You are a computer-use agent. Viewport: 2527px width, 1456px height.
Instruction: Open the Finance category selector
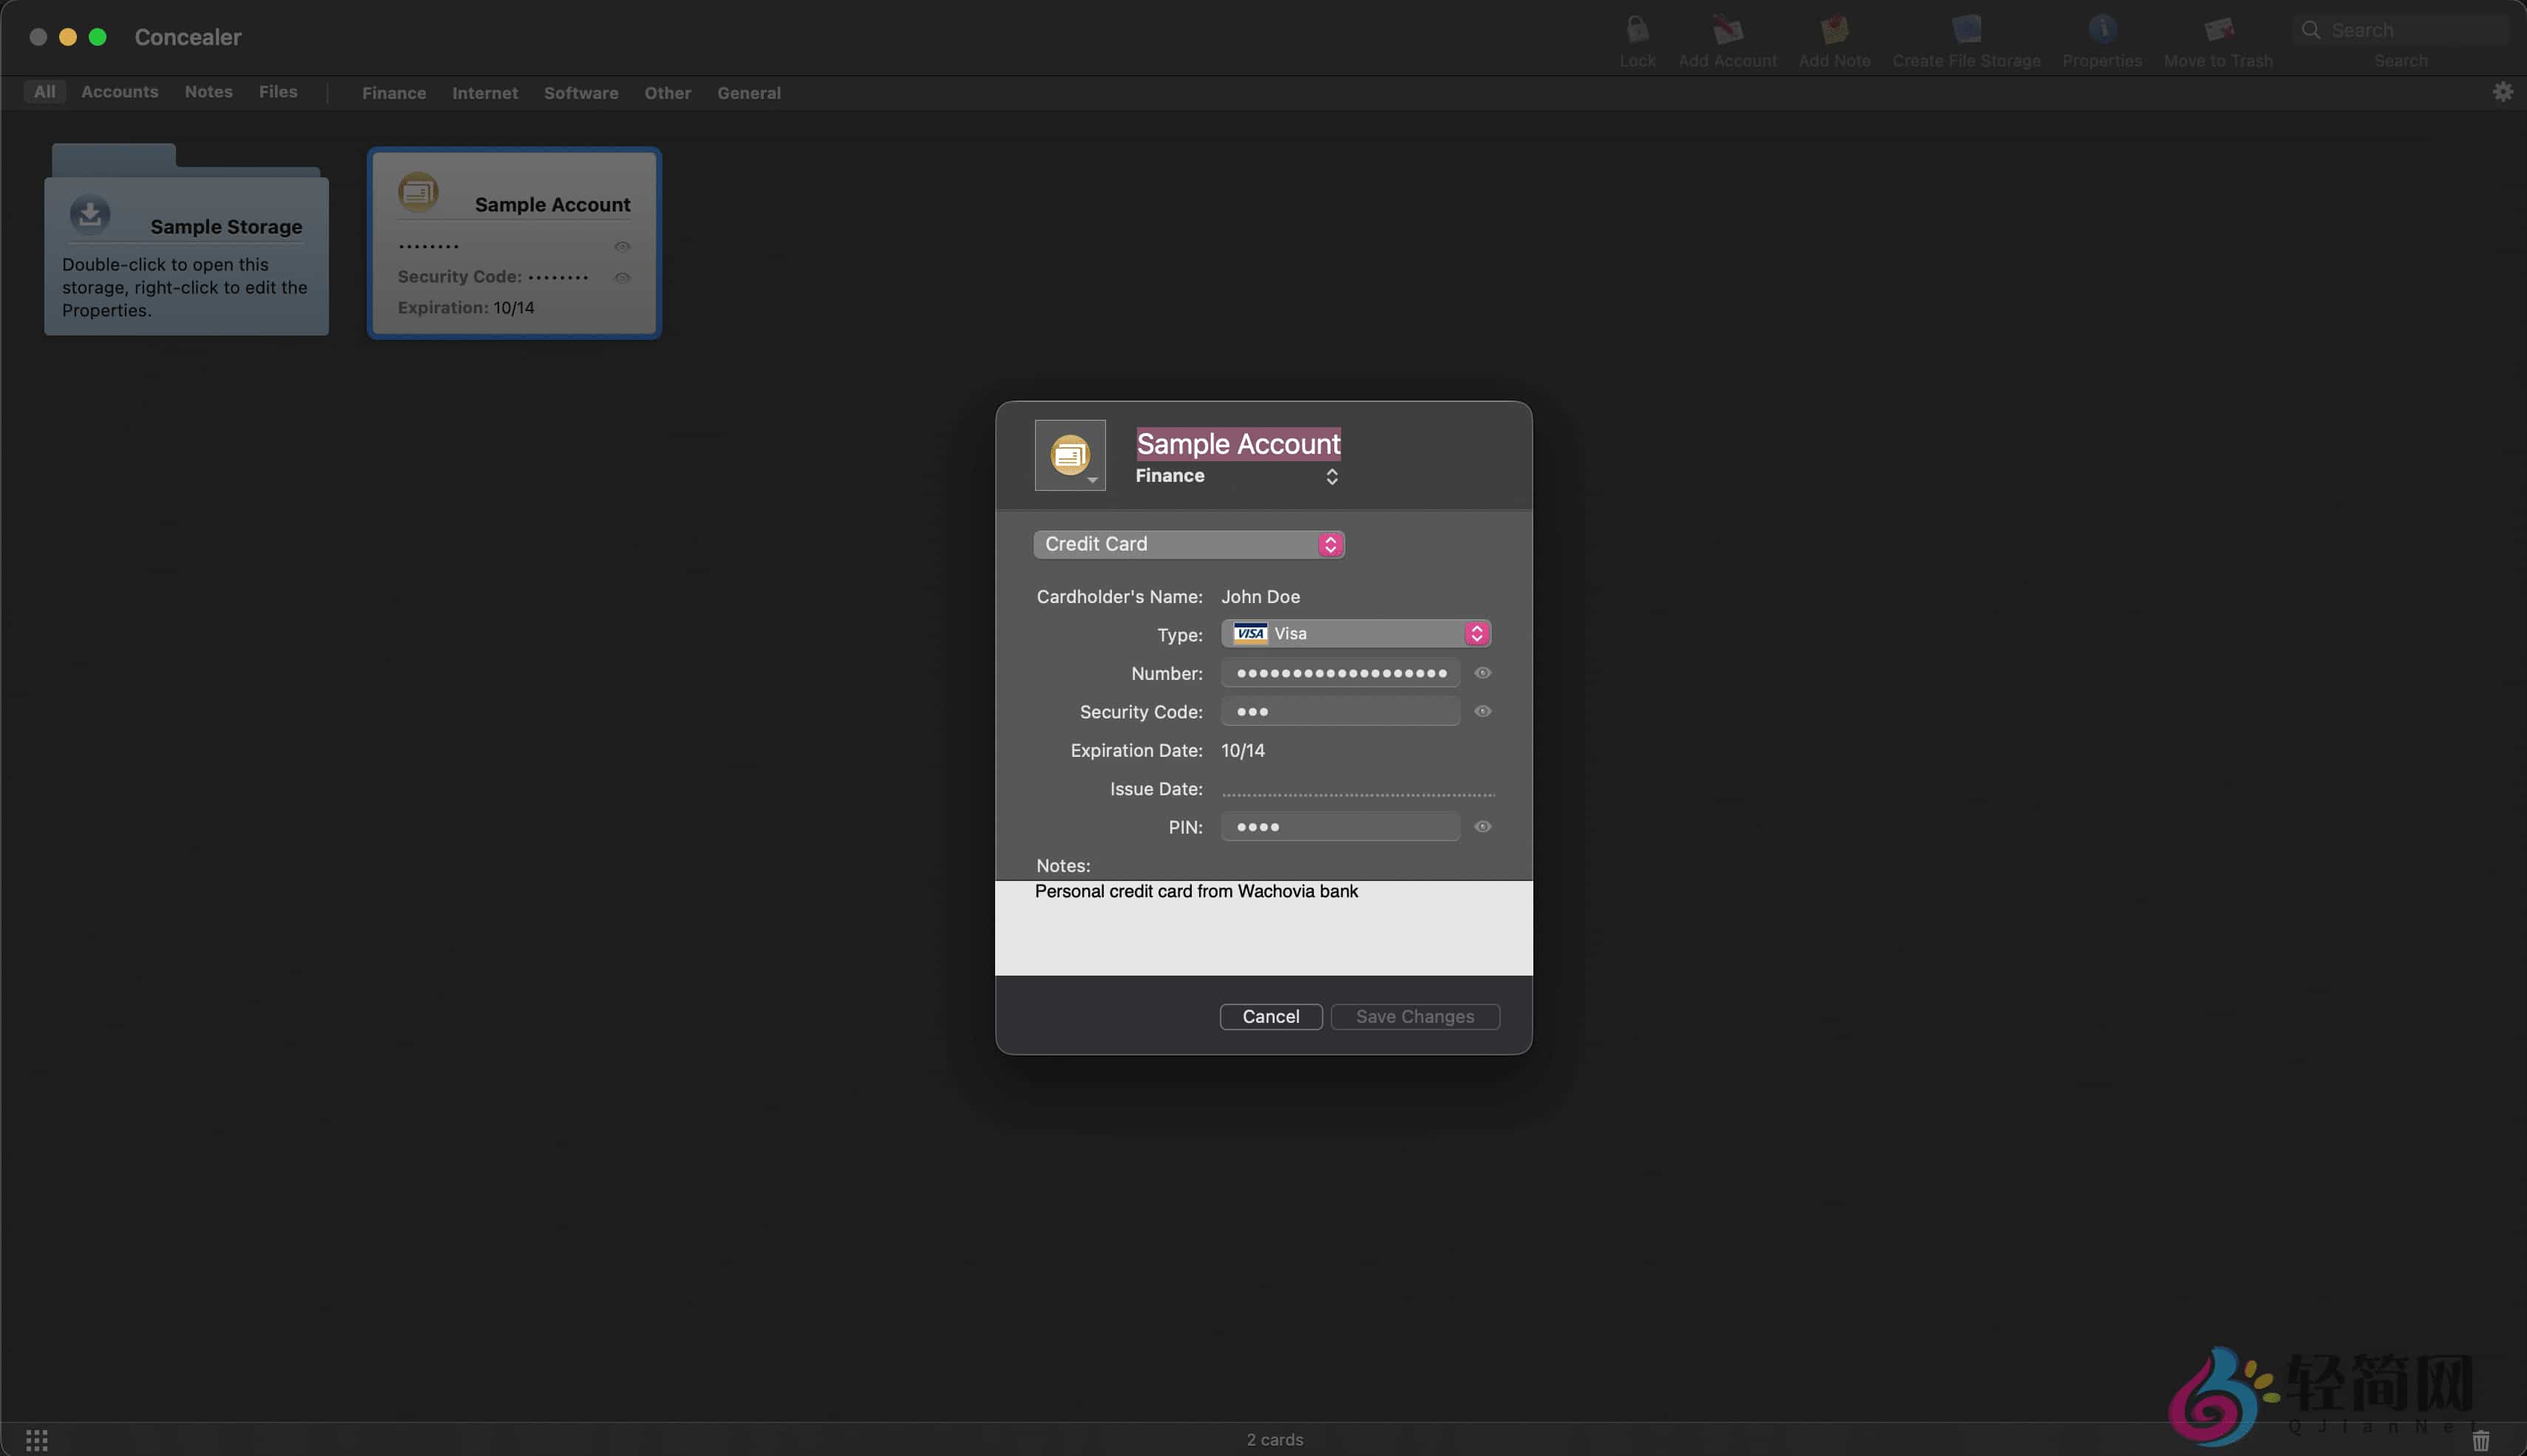coord(1332,476)
